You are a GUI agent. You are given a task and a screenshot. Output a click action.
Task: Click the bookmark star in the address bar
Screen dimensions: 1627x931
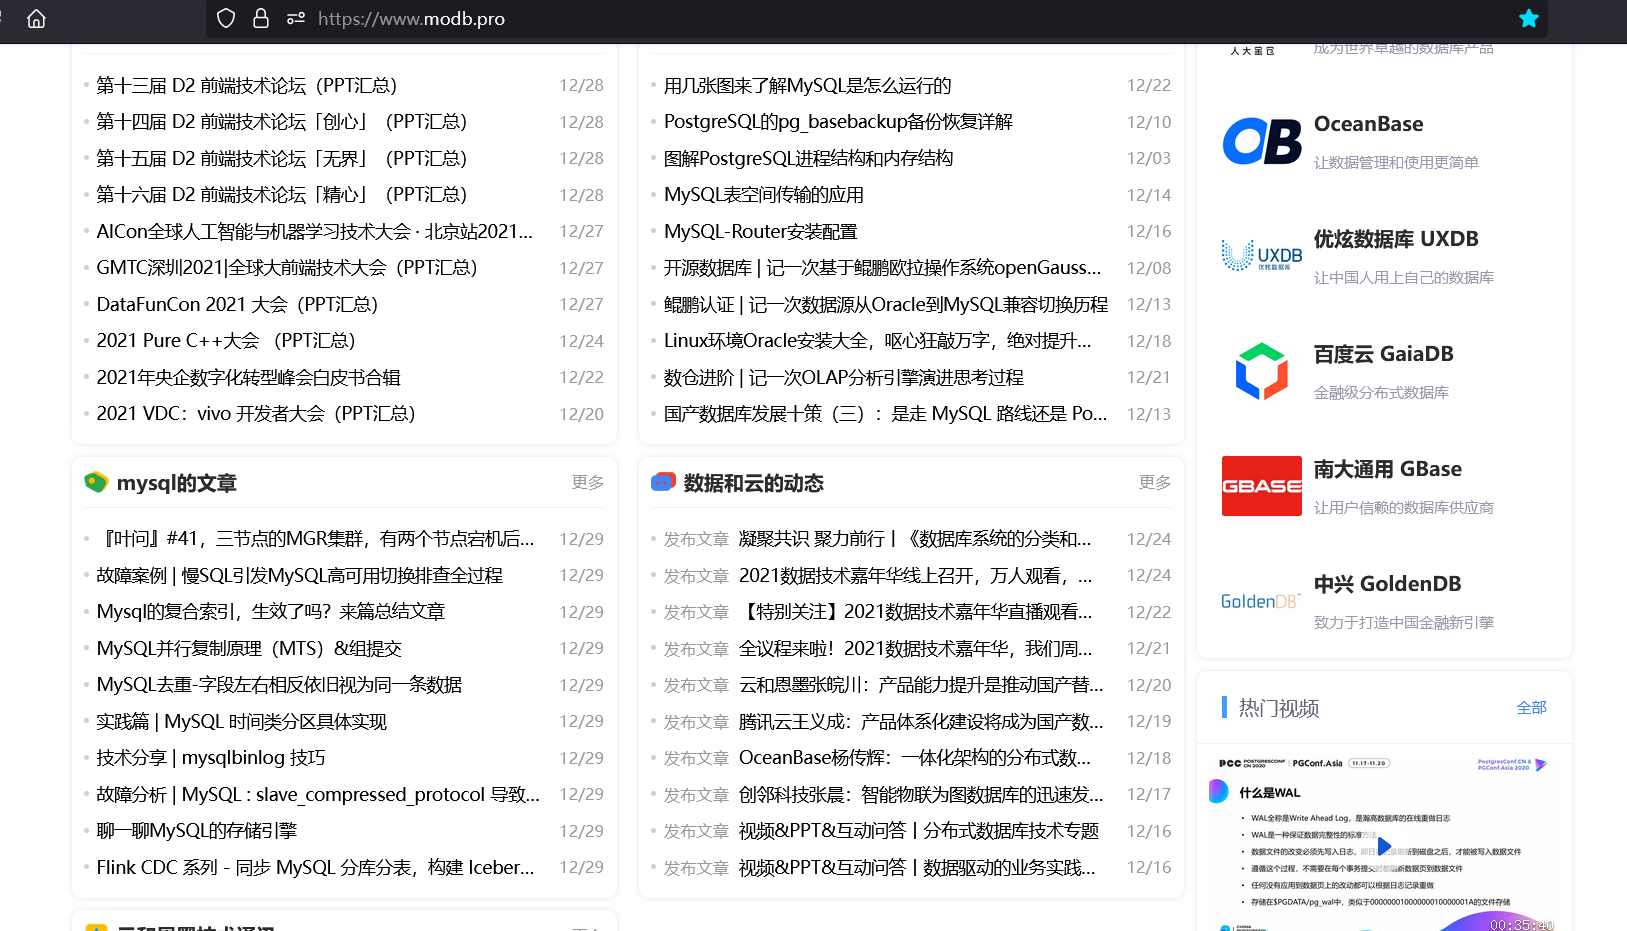[1528, 18]
